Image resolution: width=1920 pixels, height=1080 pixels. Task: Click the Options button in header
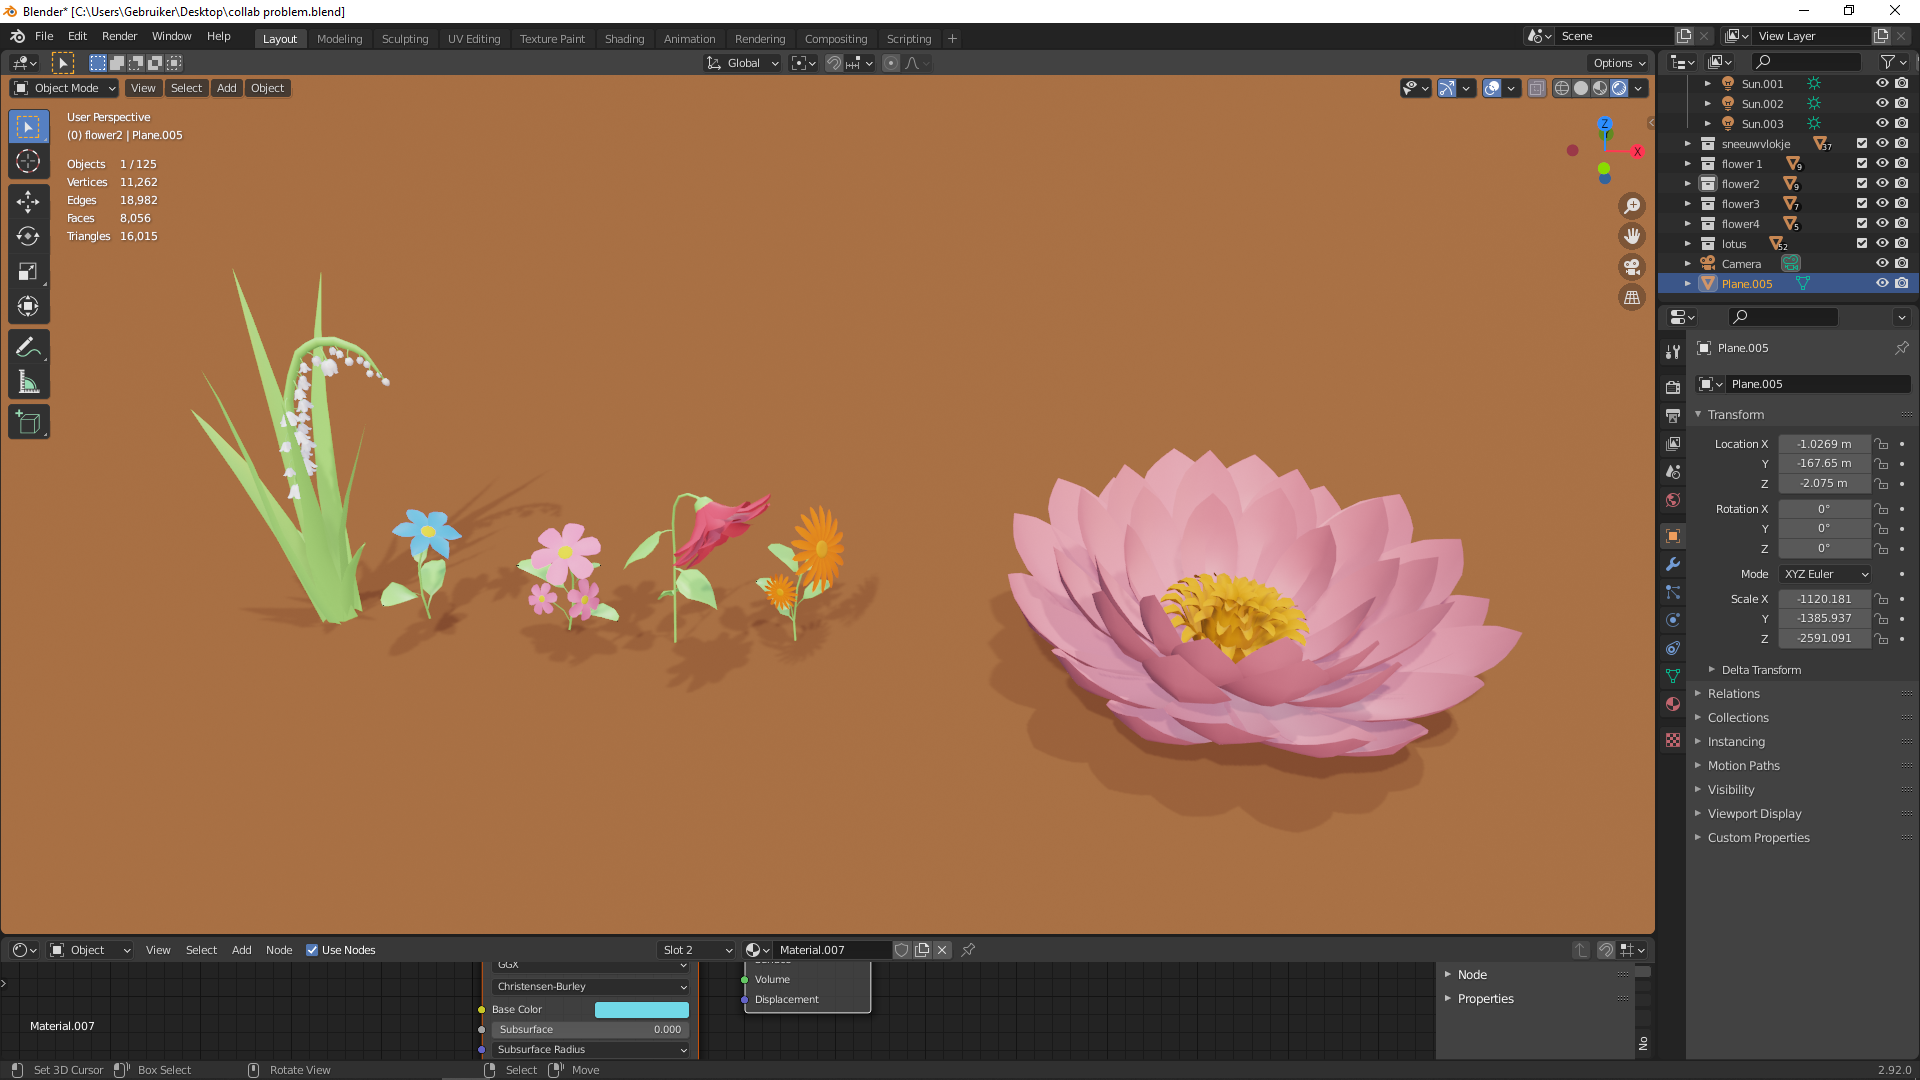pyautogui.click(x=1618, y=63)
